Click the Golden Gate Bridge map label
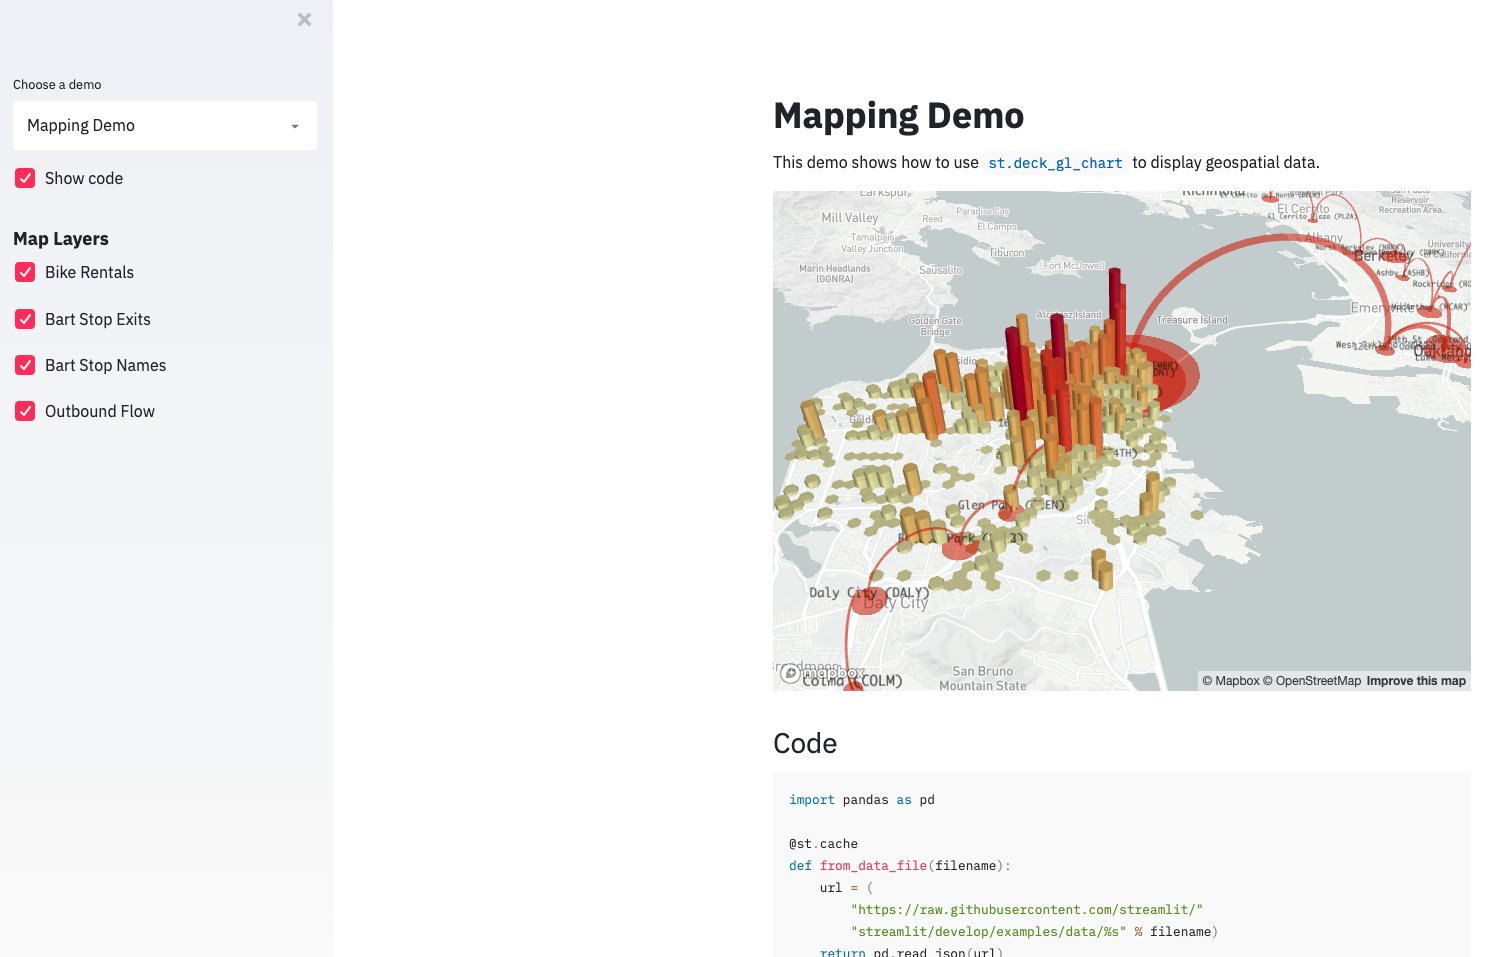Image resolution: width=1509 pixels, height=957 pixels. point(935,326)
